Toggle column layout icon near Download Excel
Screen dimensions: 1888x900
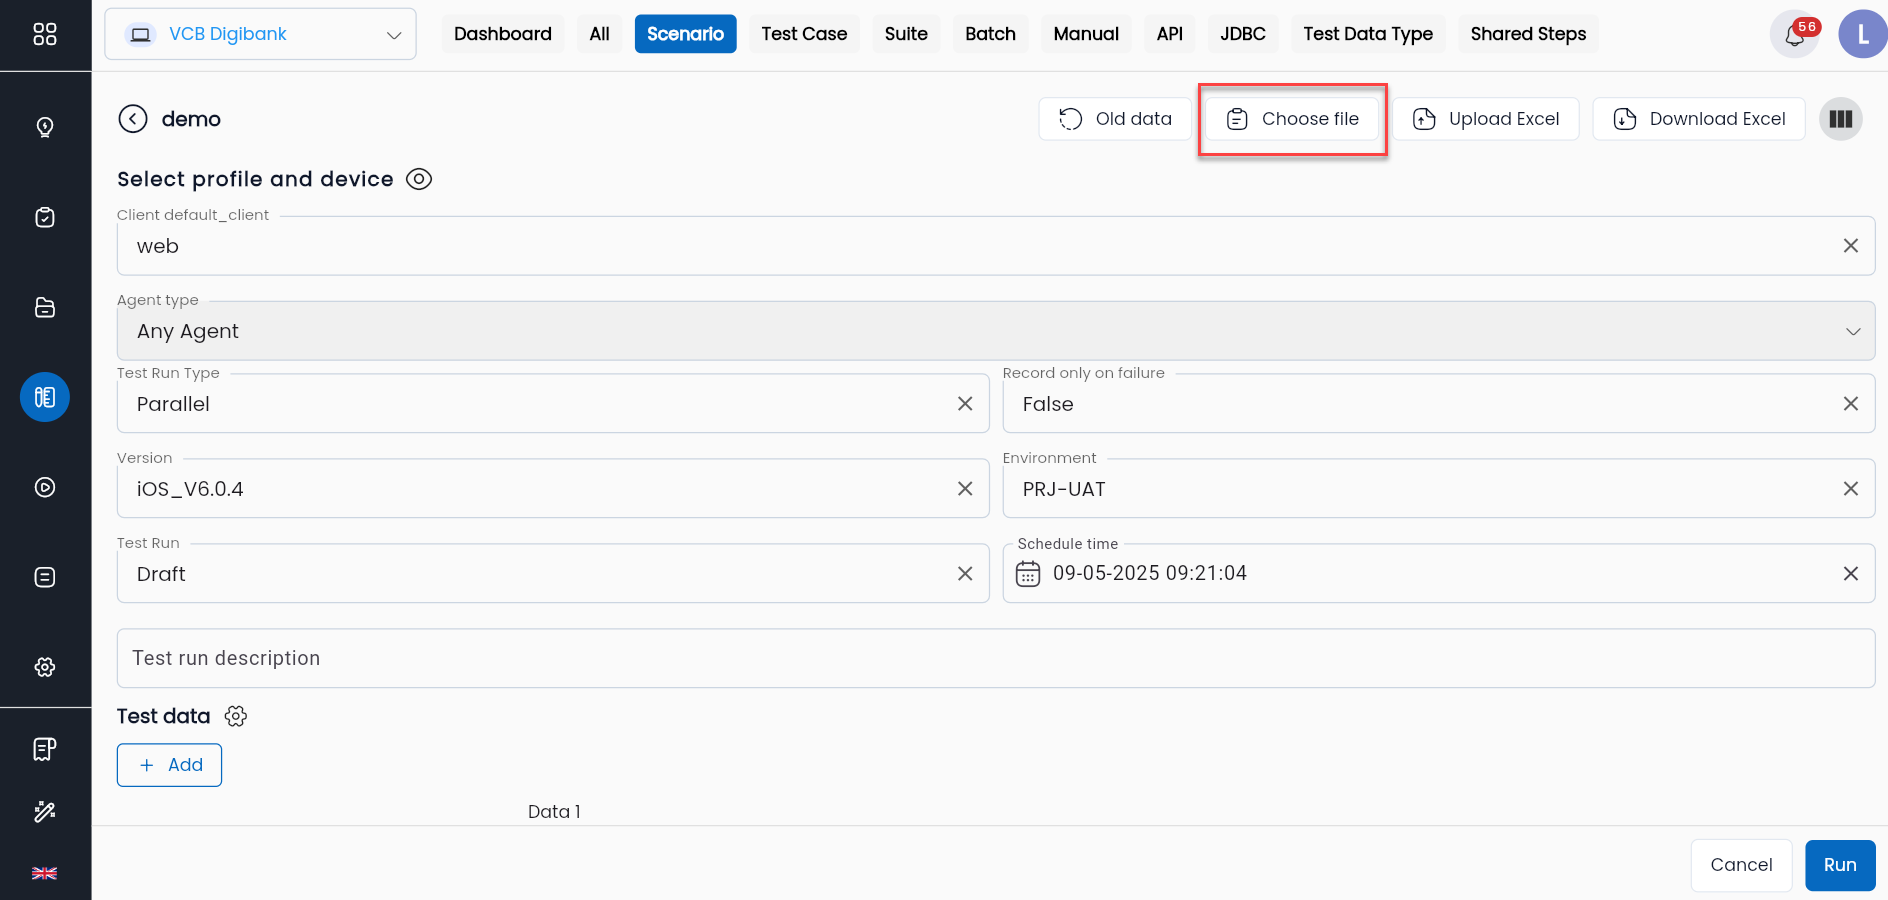(x=1841, y=119)
